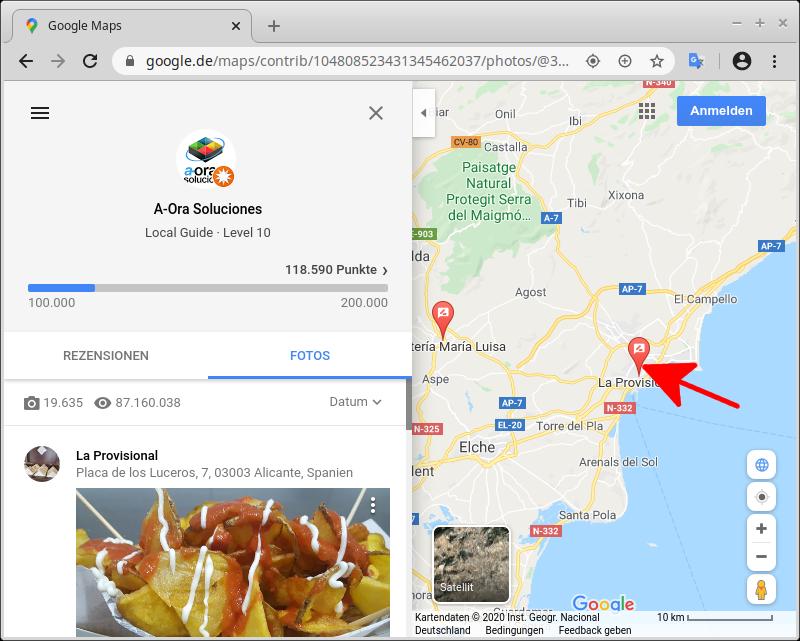800x641 pixels.
Task: Click the globe view icon
Action: click(761, 465)
